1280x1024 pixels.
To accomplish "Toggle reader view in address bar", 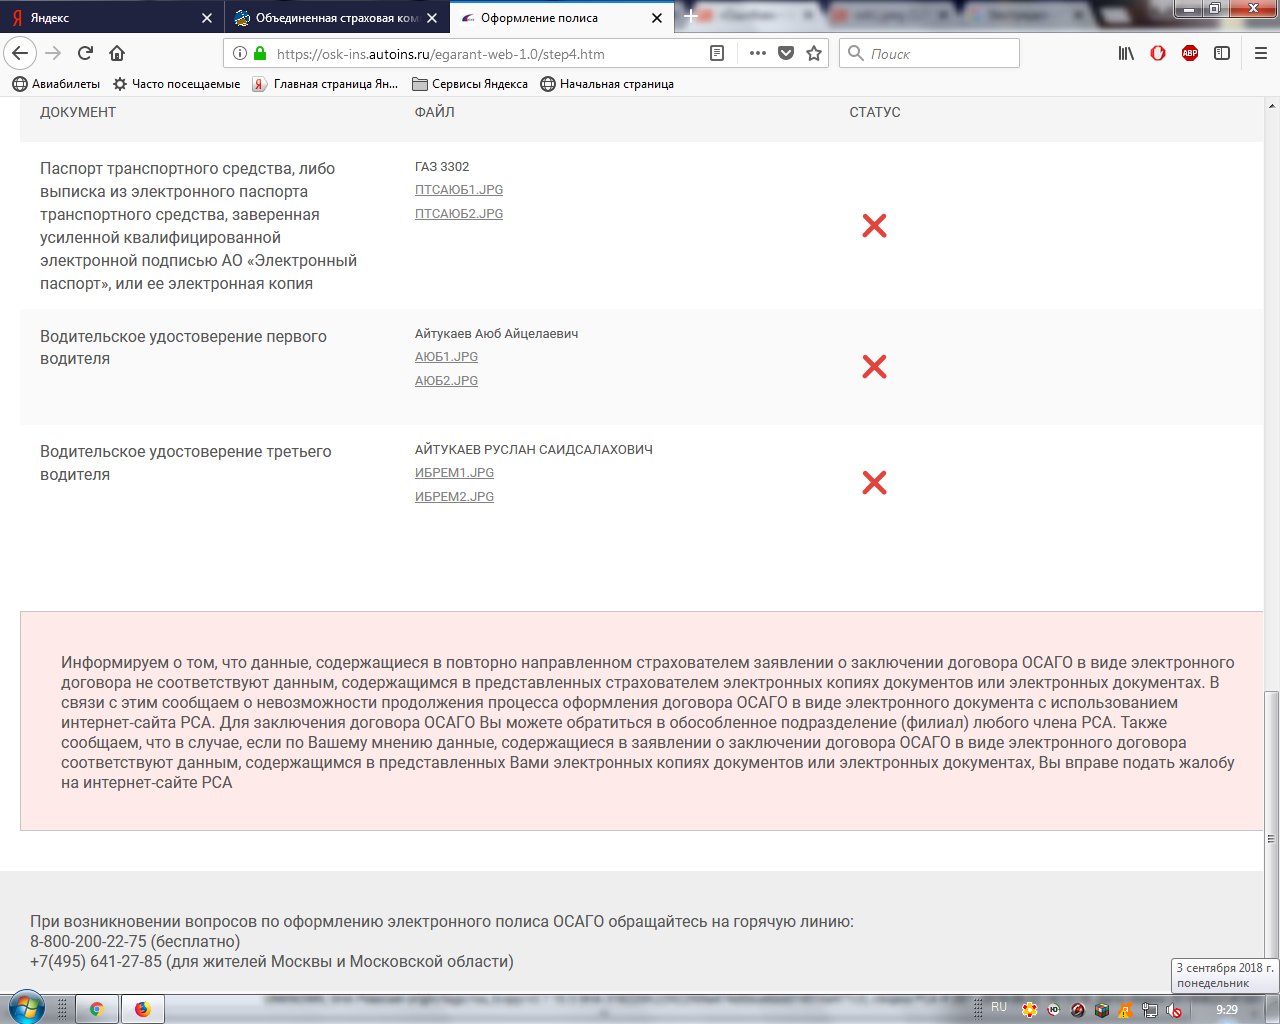I will [x=717, y=53].
